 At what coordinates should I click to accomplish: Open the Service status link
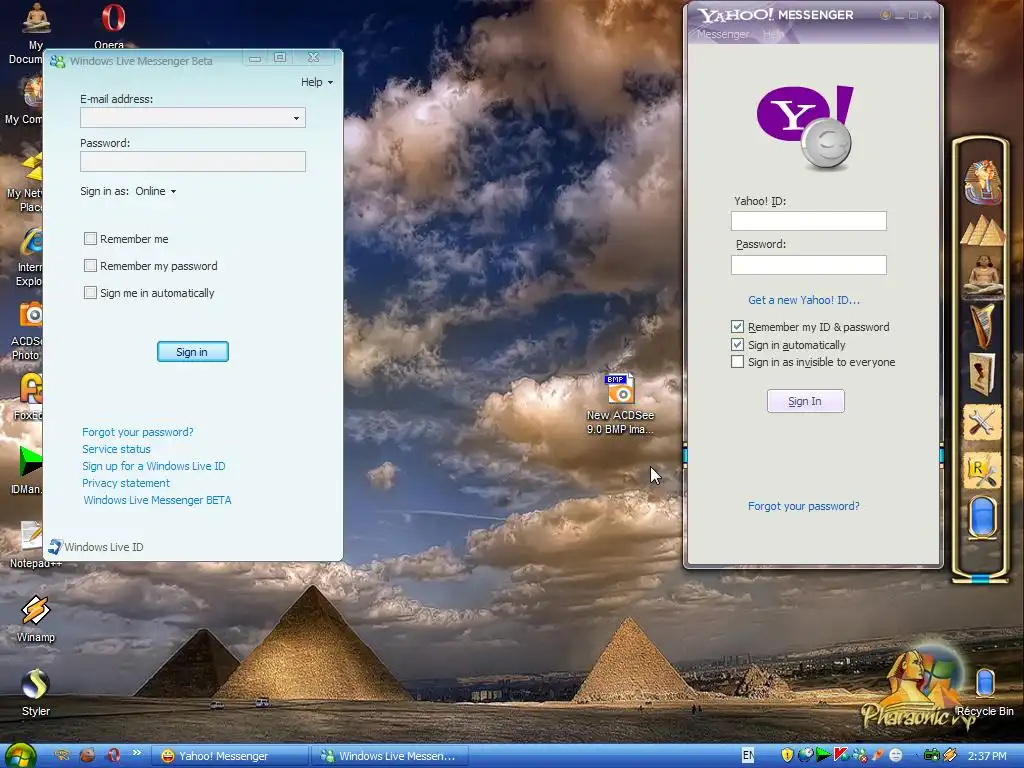tap(116, 449)
